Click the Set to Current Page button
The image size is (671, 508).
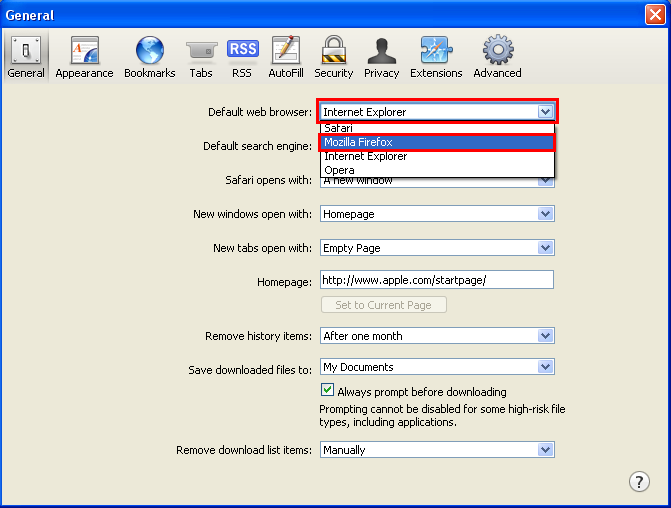(383, 305)
